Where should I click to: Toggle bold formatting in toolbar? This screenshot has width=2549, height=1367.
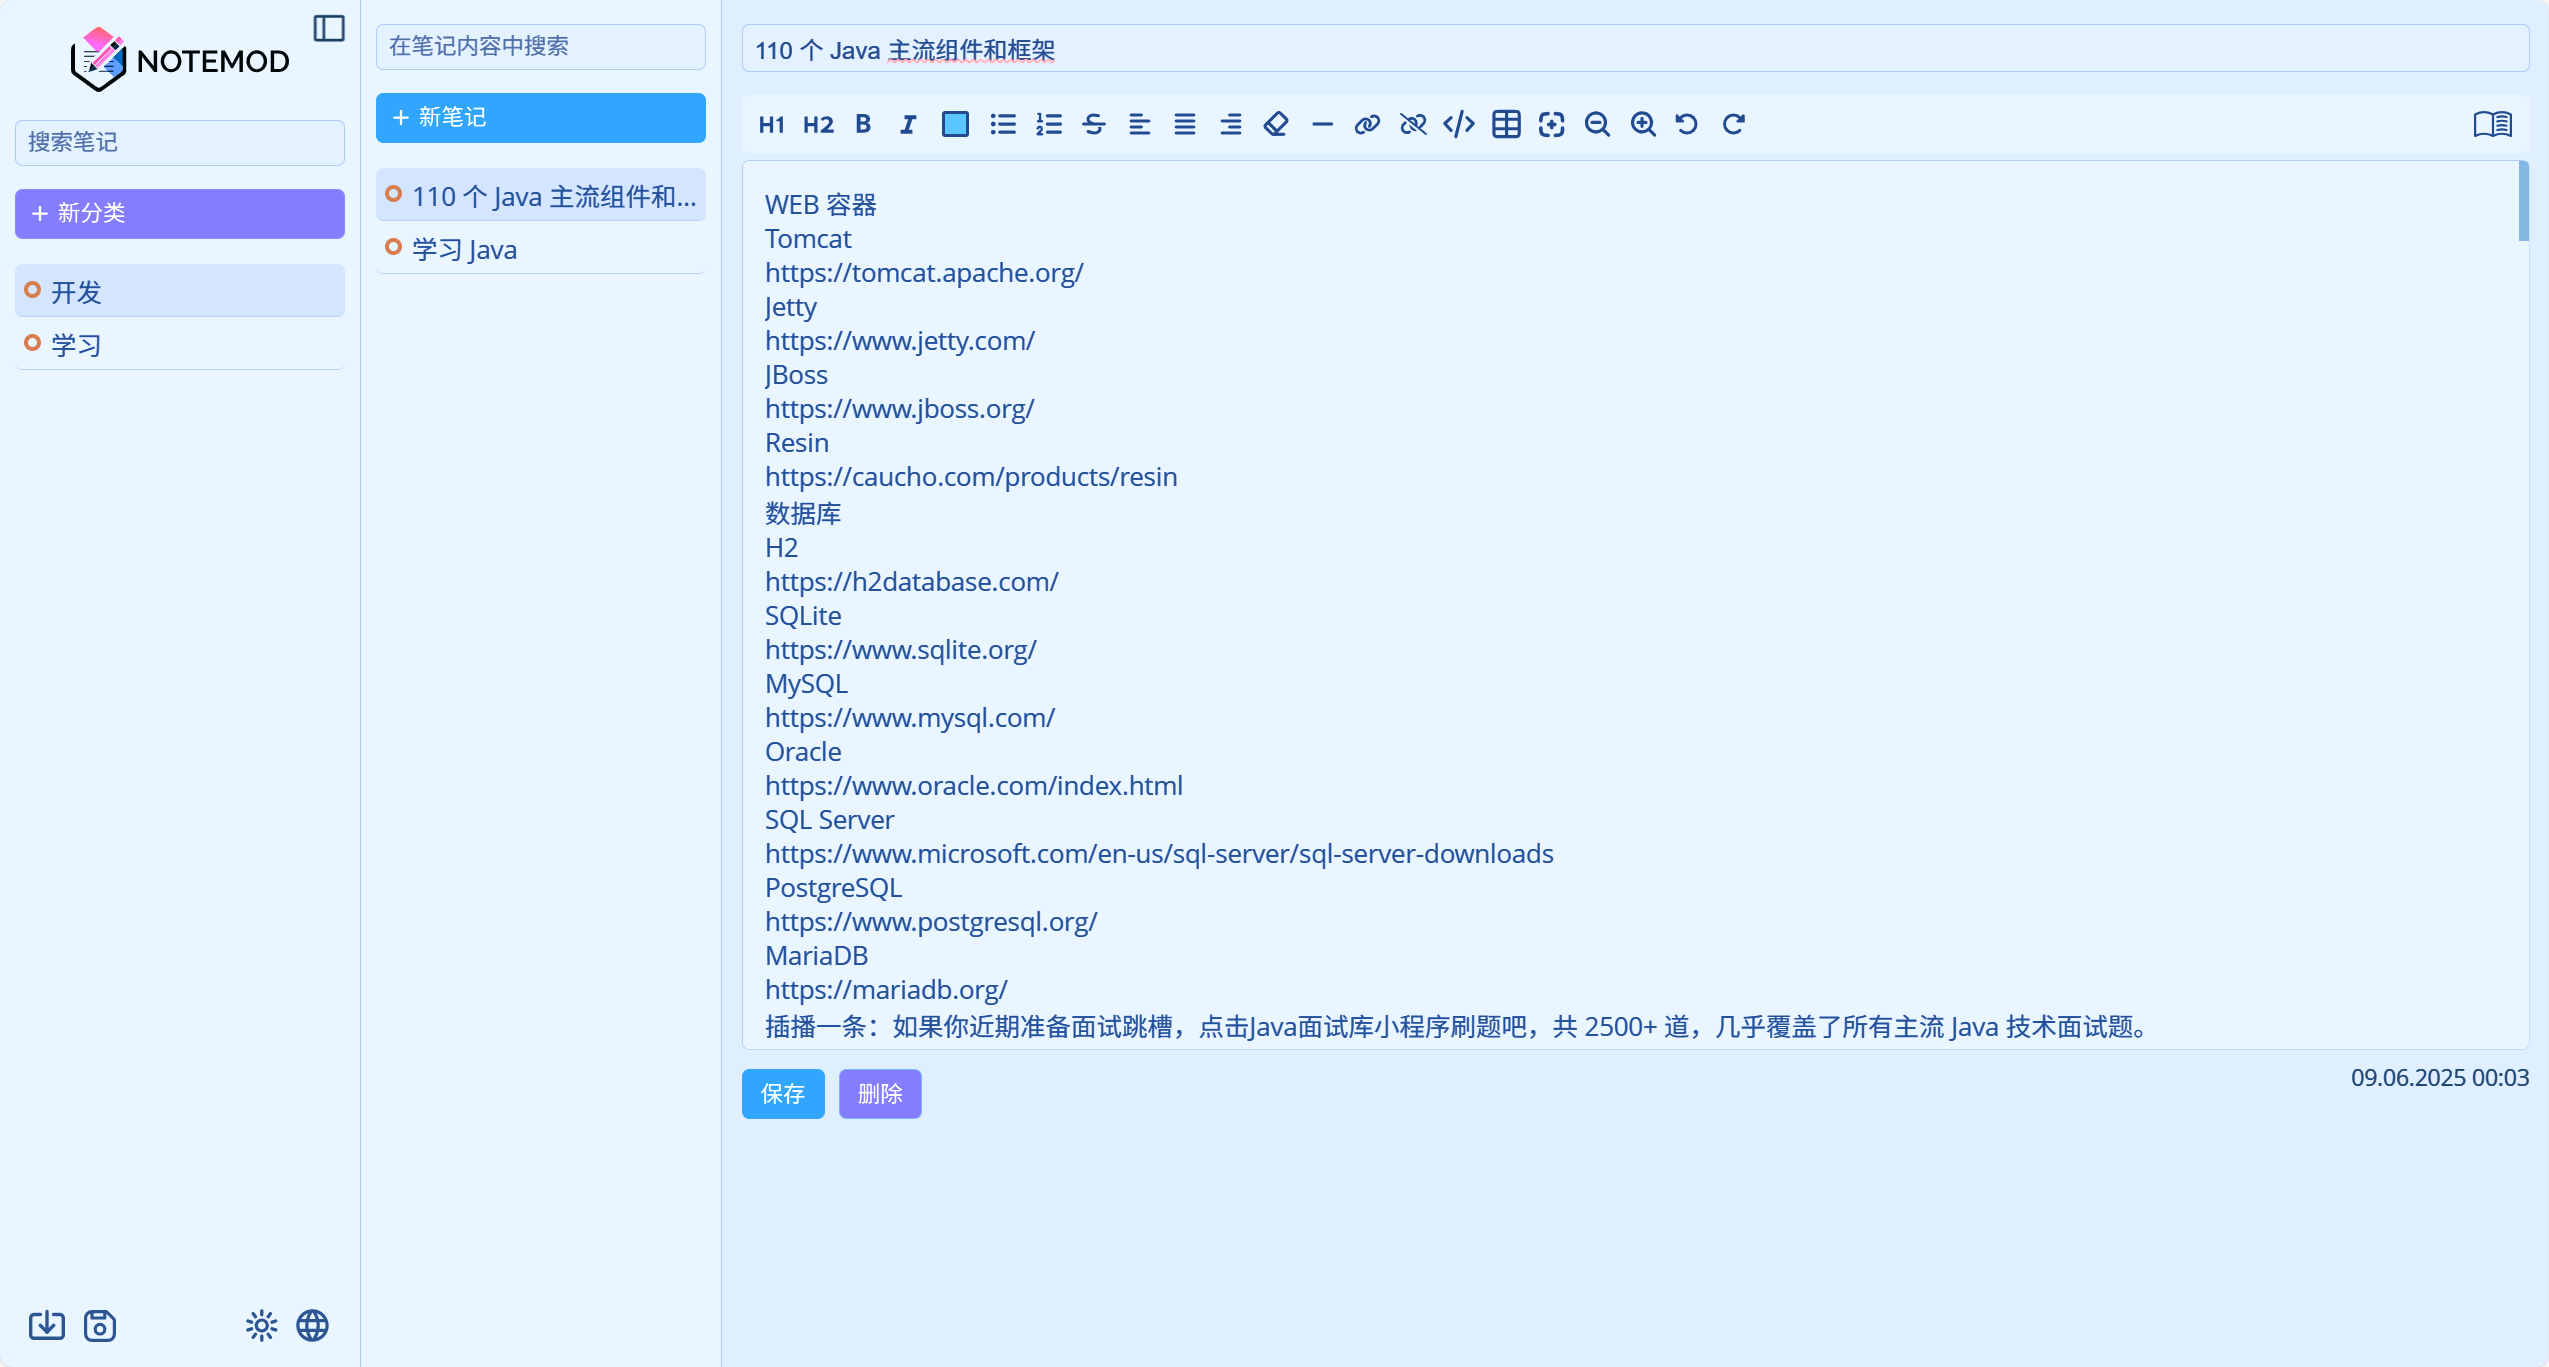point(863,124)
